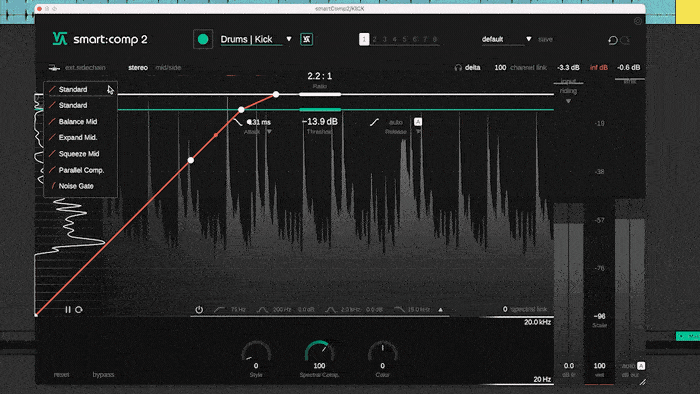Image resolution: width=700 pixels, height=394 pixels.
Task: Click the channel link label
Action: tap(528, 67)
